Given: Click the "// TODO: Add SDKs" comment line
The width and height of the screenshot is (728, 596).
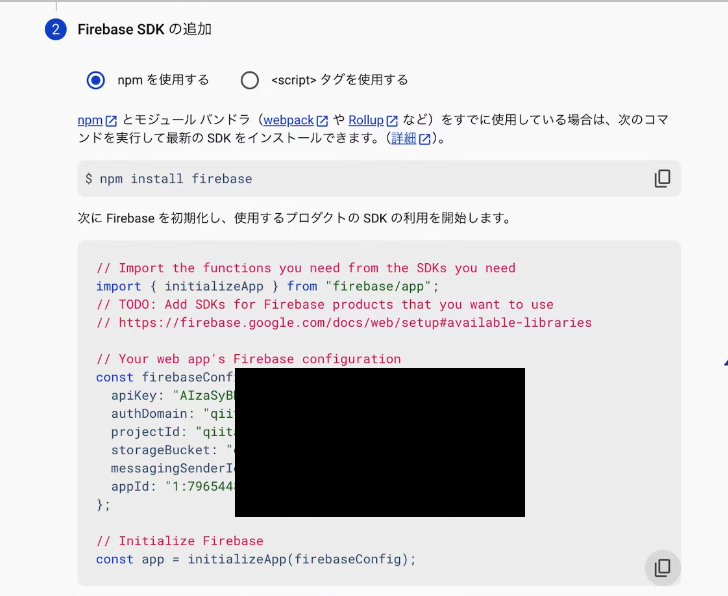Looking at the screenshot, I should coord(325,304).
